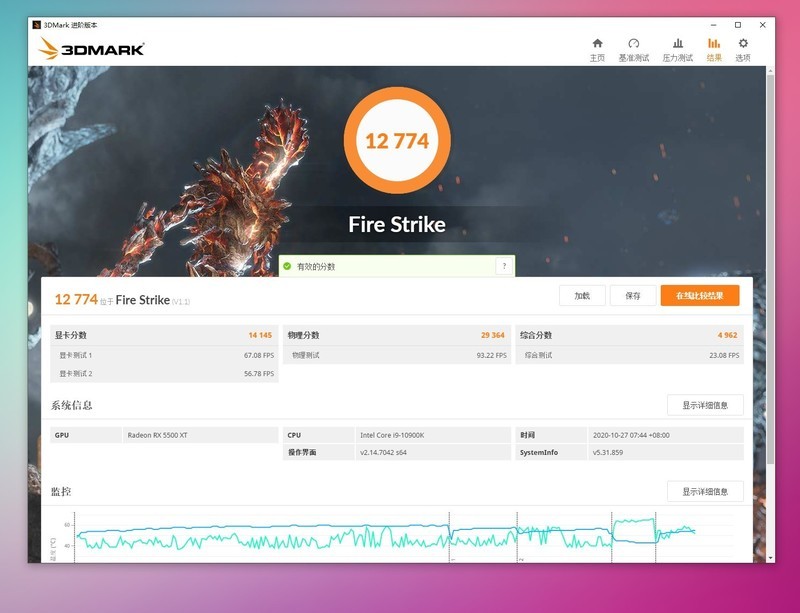Click the 操作界面 label cell

point(318,452)
